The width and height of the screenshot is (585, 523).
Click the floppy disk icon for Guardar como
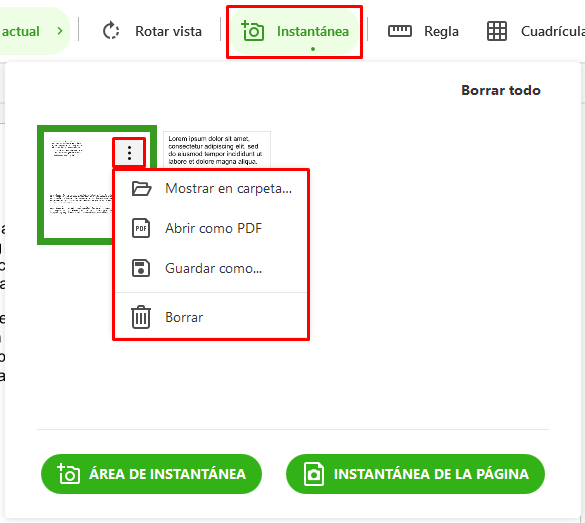(x=141, y=268)
